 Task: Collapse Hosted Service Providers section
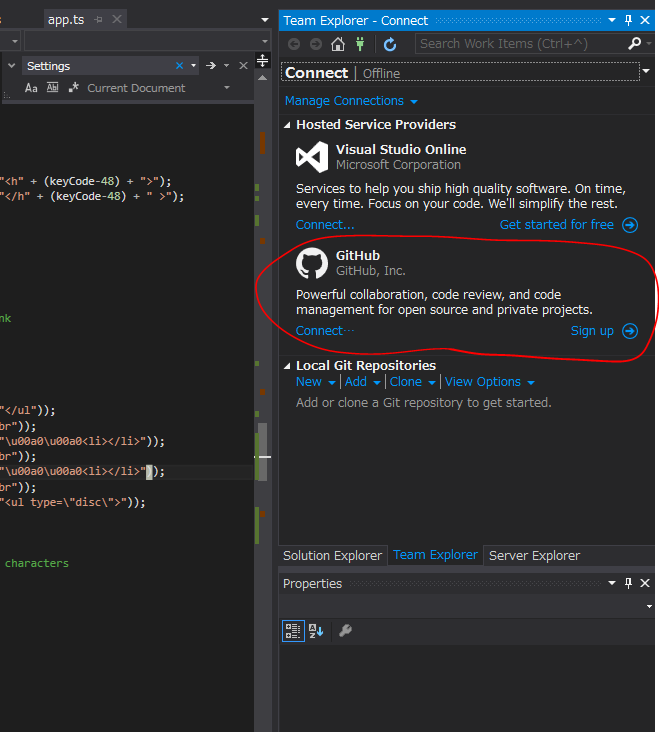pos(287,125)
